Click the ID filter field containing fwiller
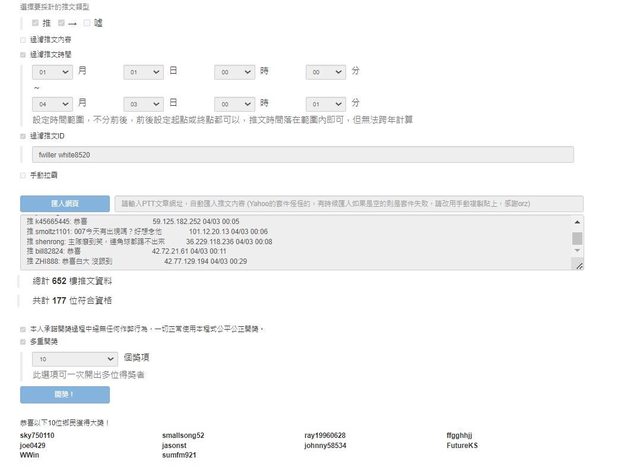Screen dimensions: 640x470 click(x=302, y=155)
